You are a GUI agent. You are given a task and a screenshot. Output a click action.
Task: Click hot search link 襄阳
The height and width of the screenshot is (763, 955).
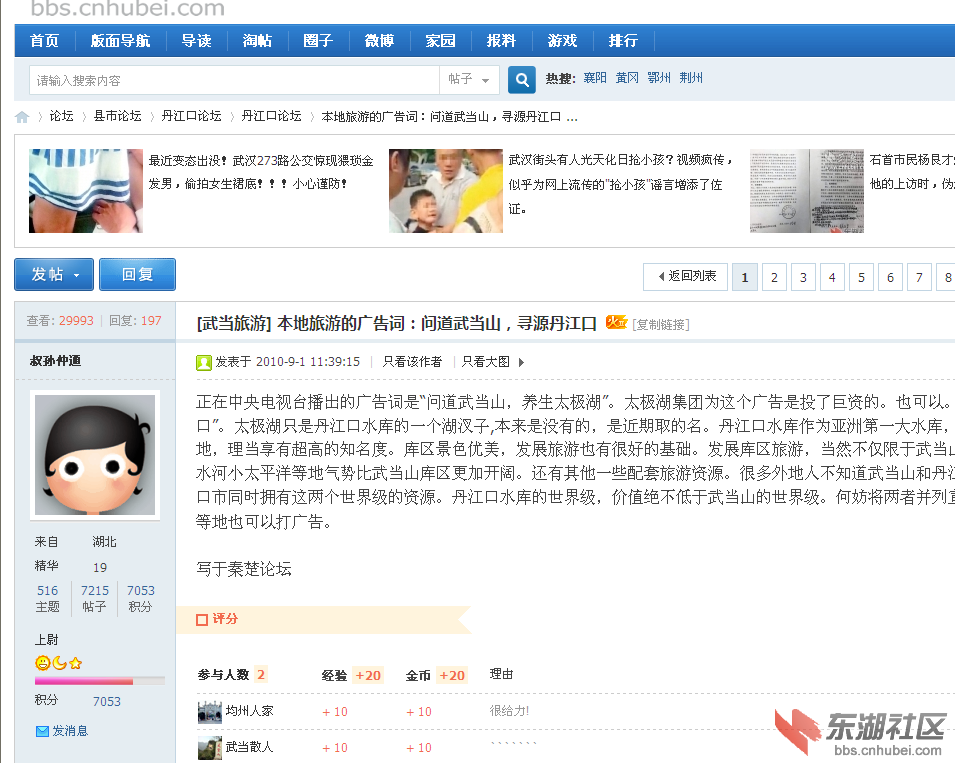[x=595, y=78]
